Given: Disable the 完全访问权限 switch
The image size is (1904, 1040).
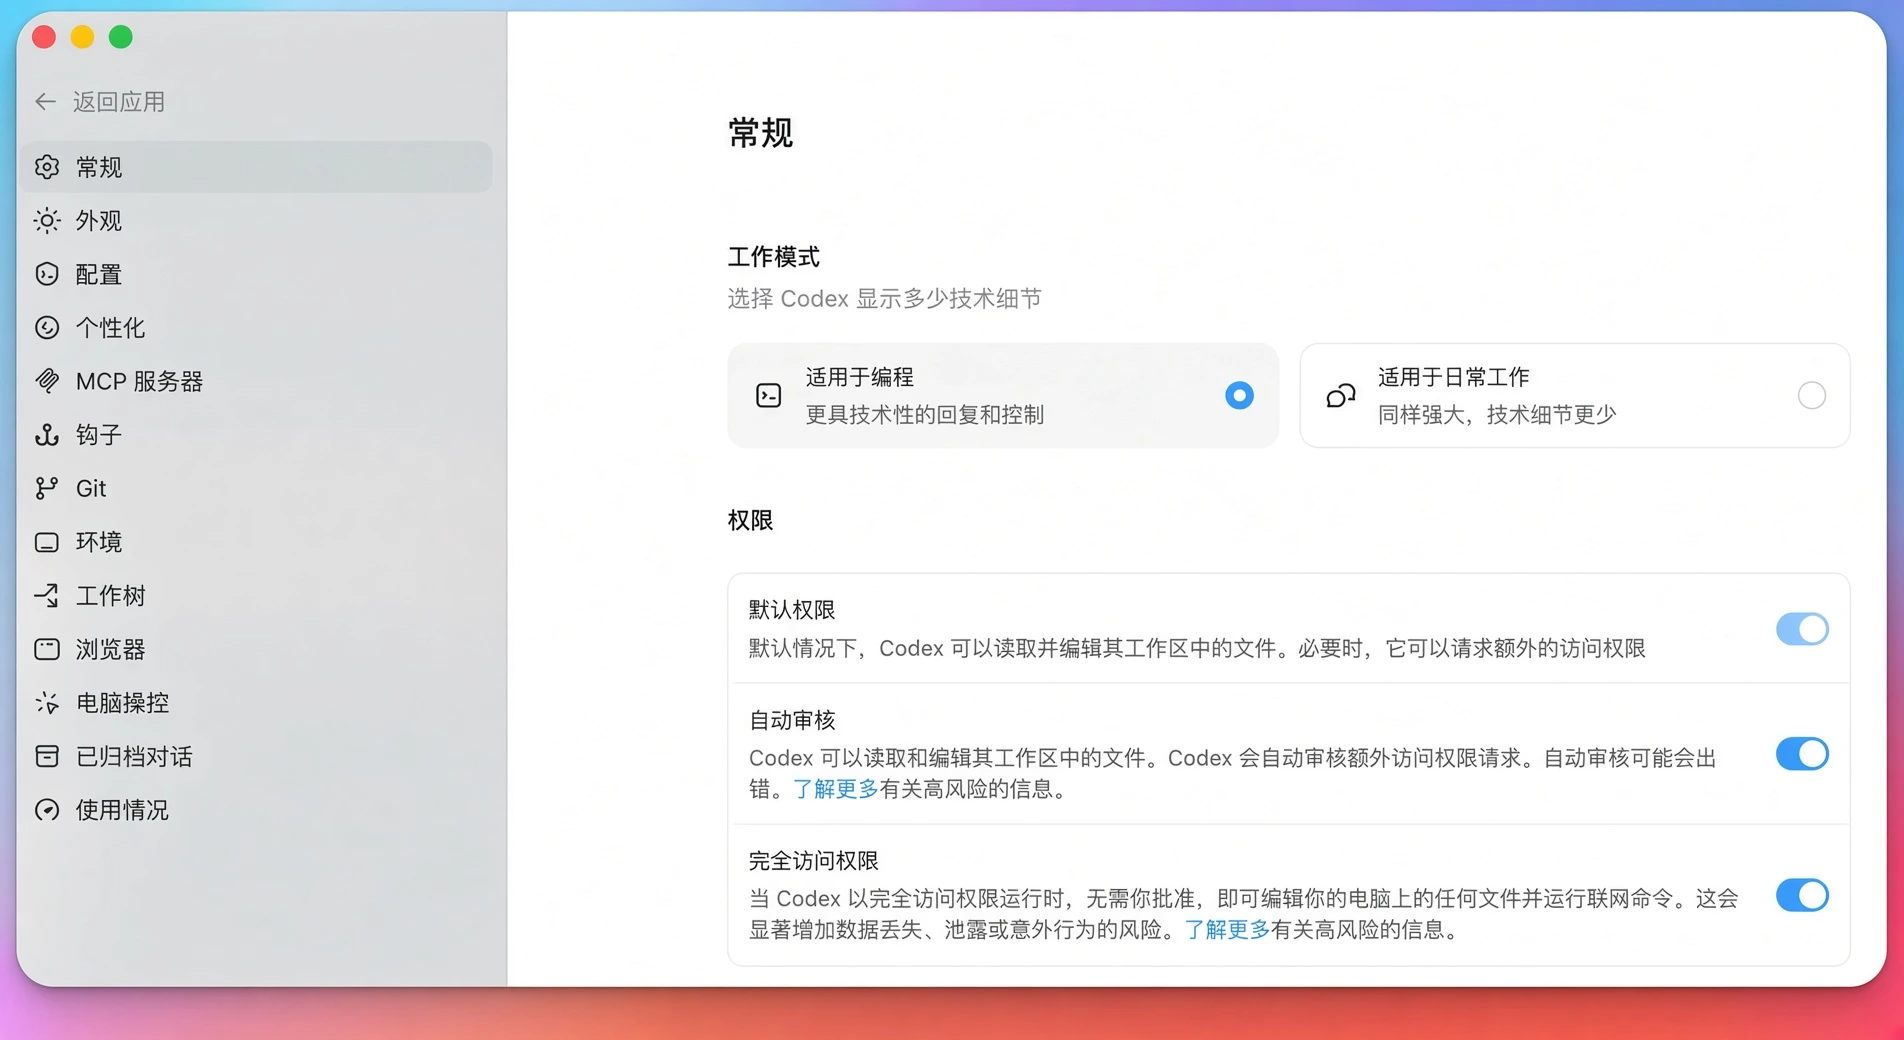Looking at the screenshot, I should [1802, 895].
